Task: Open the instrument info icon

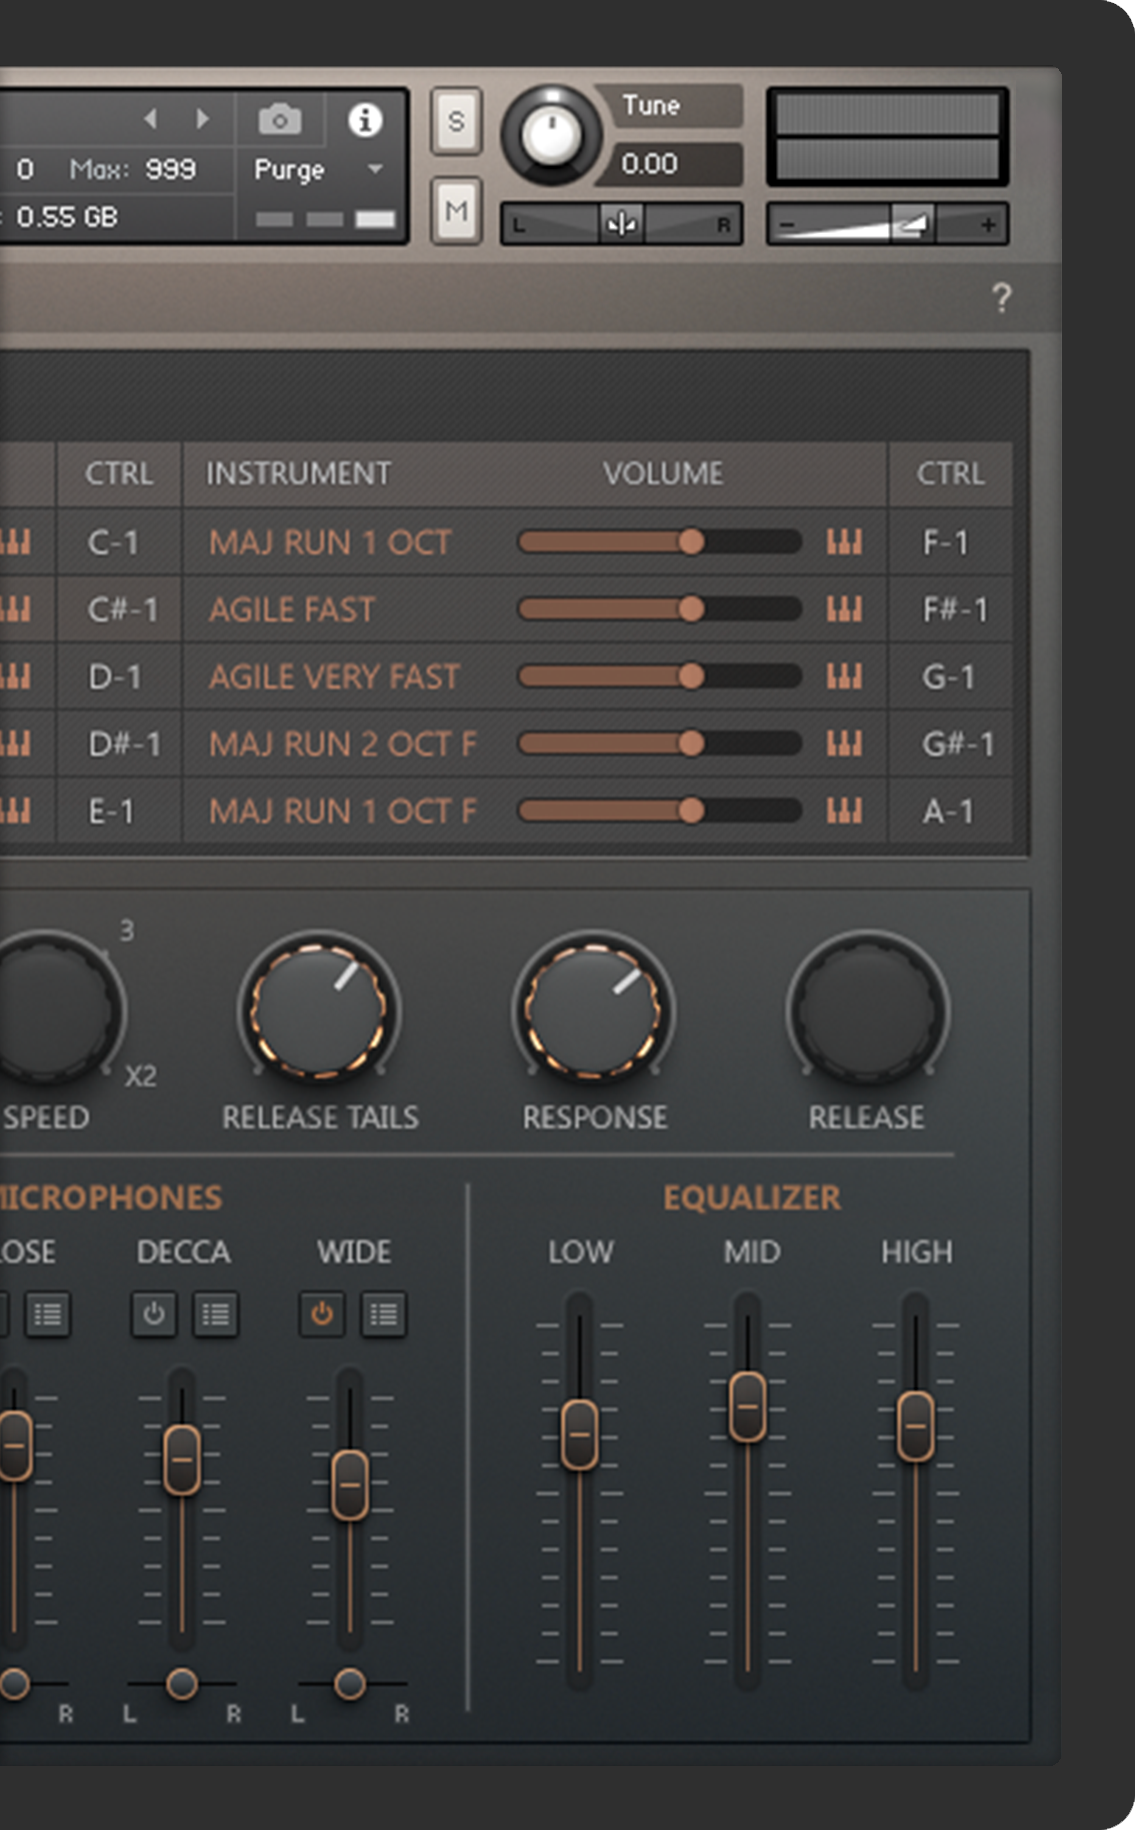Action: point(365,120)
